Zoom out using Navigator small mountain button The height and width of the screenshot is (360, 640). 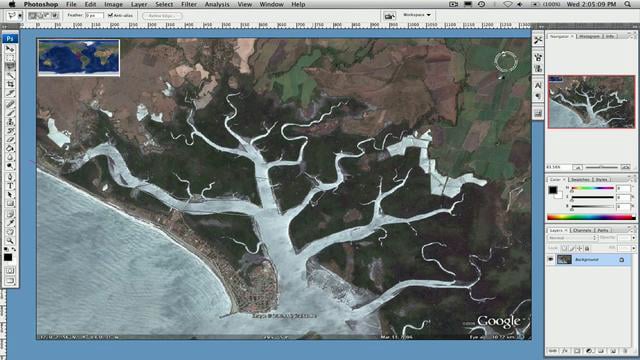[x=577, y=167]
